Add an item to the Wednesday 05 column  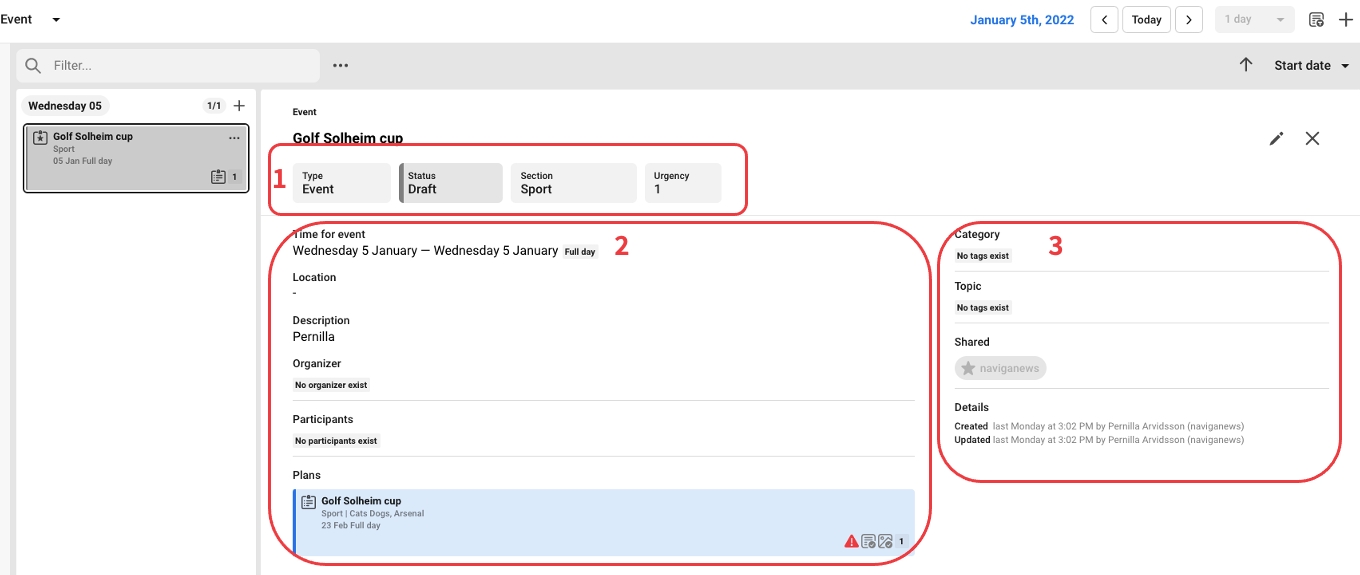click(x=239, y=106)
